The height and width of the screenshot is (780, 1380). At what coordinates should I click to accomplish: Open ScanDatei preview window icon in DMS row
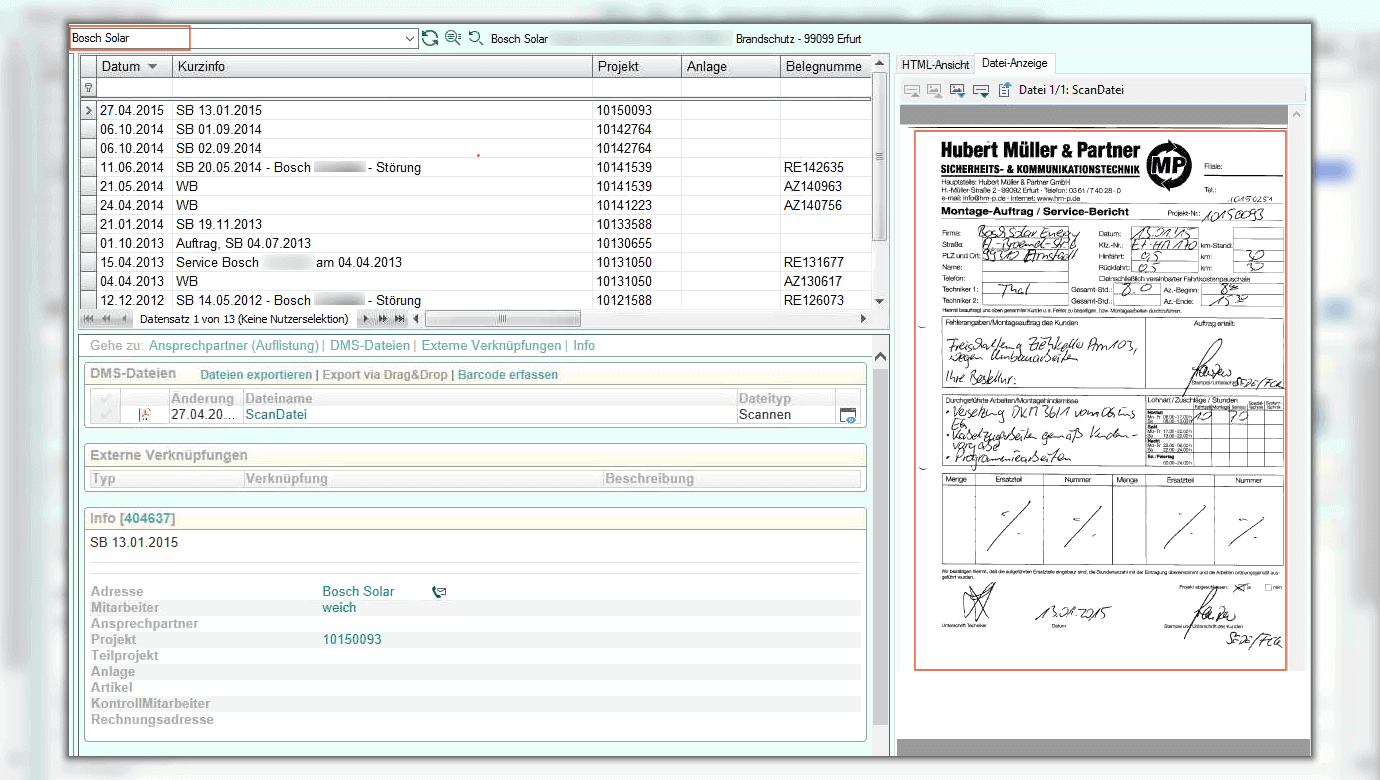(x=847, y=415)
